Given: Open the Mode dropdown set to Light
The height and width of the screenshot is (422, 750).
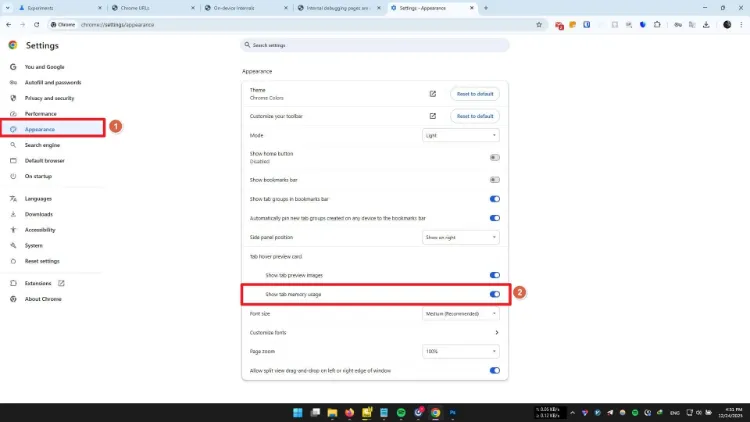Looking at the screenshot, I should click(x=461, y=135).
